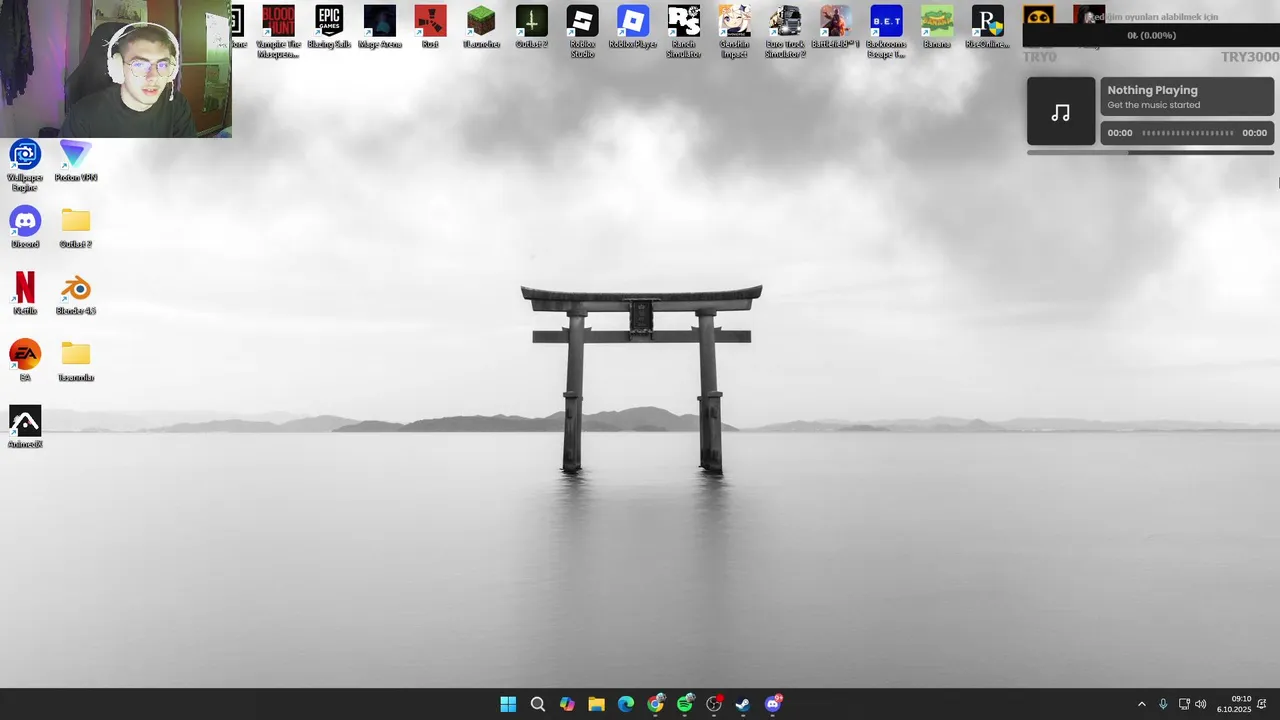Click the webcam overlay thumbnail
Screen dimensions: 1280x720
coord(116,69)
